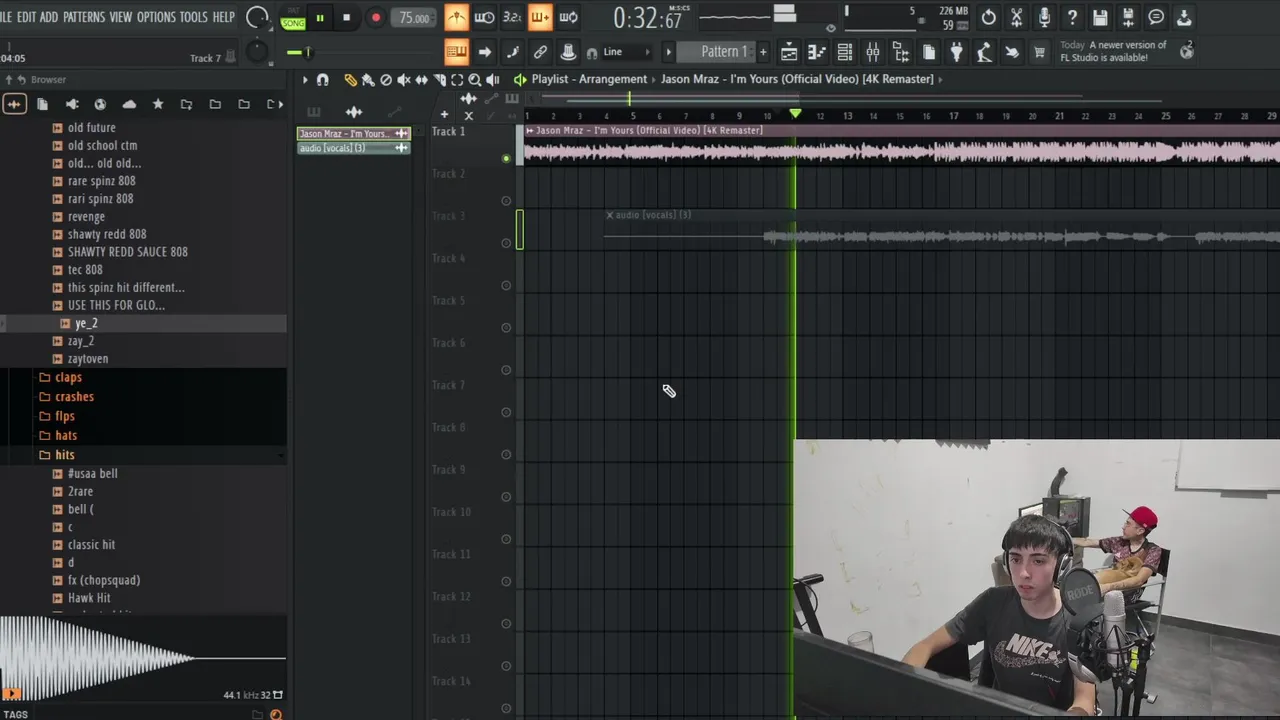
Task: Save project with the floppy disk icon
Action: tap(1100, 17)
